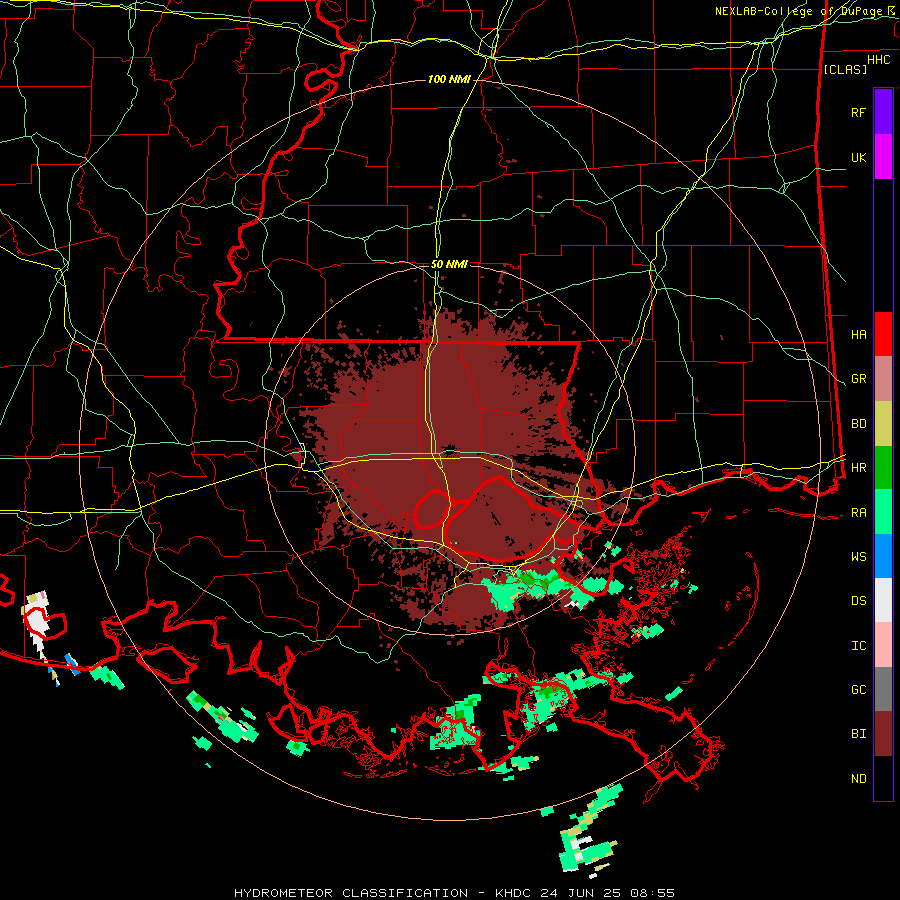900x900 pixels.
Task: Click the UK legend label
Action: 859,157
